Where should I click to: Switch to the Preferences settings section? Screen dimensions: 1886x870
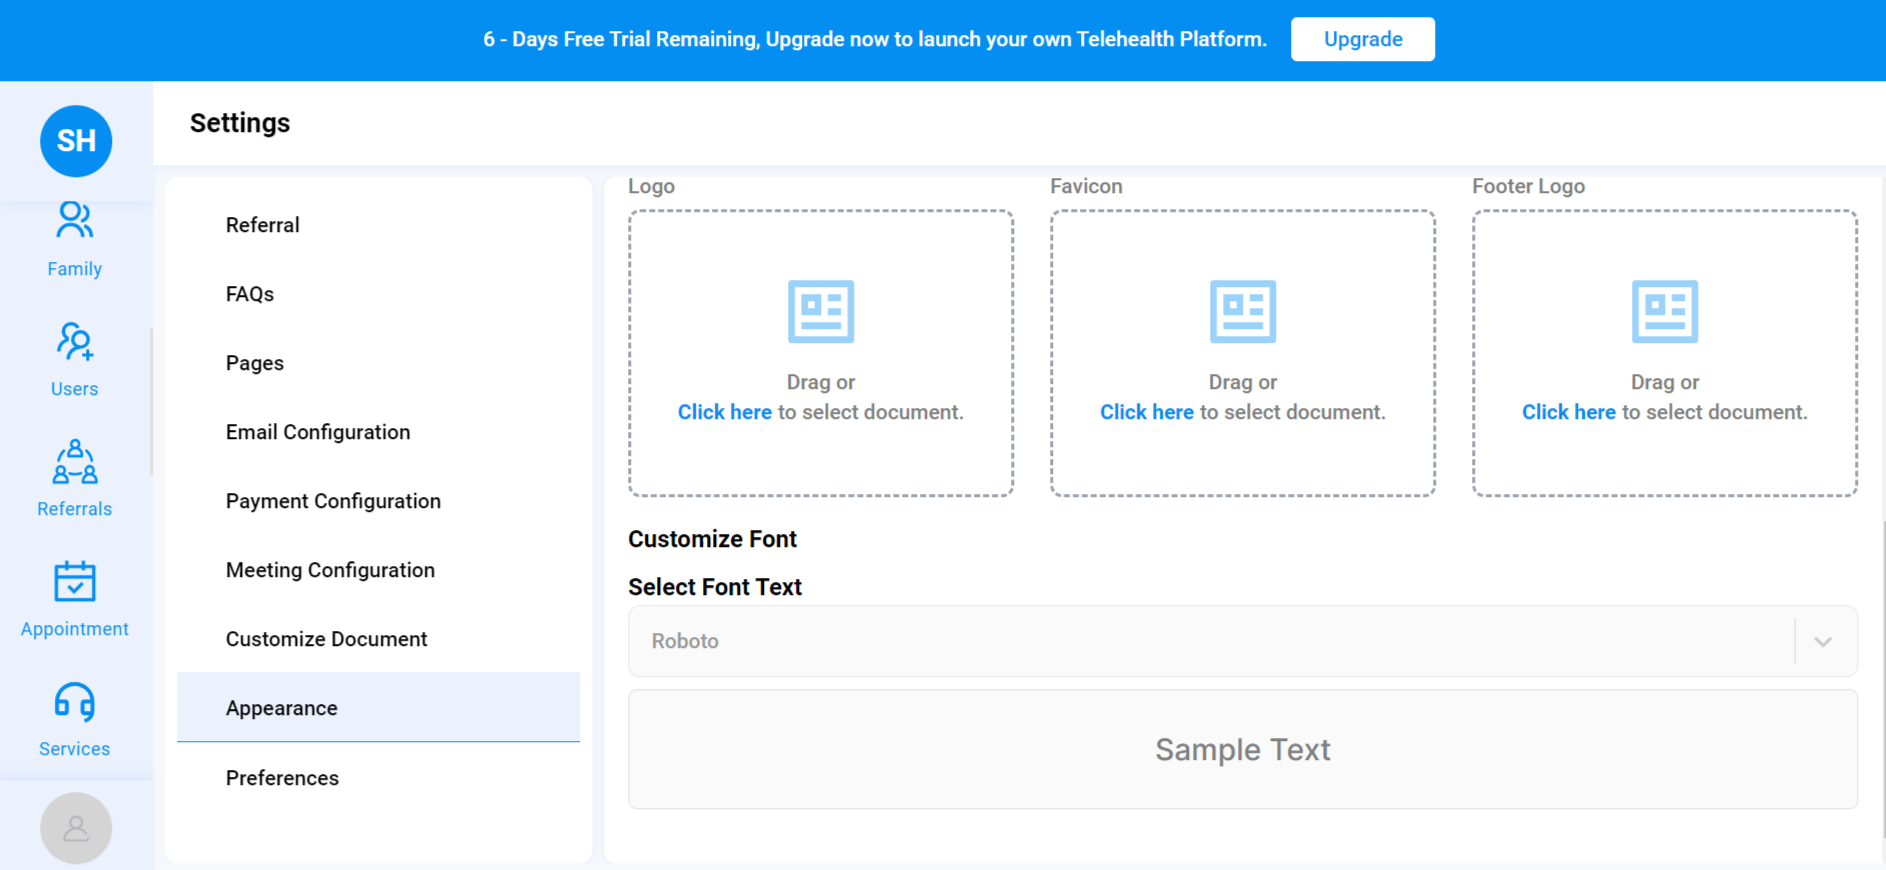tap(282, 778)
